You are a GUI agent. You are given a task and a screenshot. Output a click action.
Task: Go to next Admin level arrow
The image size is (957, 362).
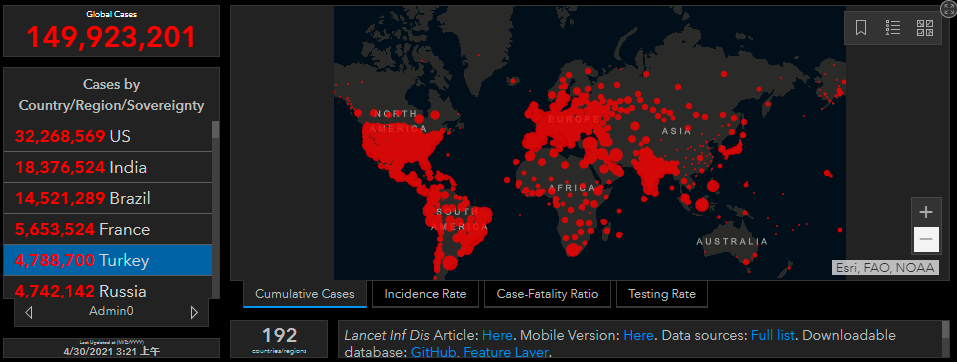(194, 313)
